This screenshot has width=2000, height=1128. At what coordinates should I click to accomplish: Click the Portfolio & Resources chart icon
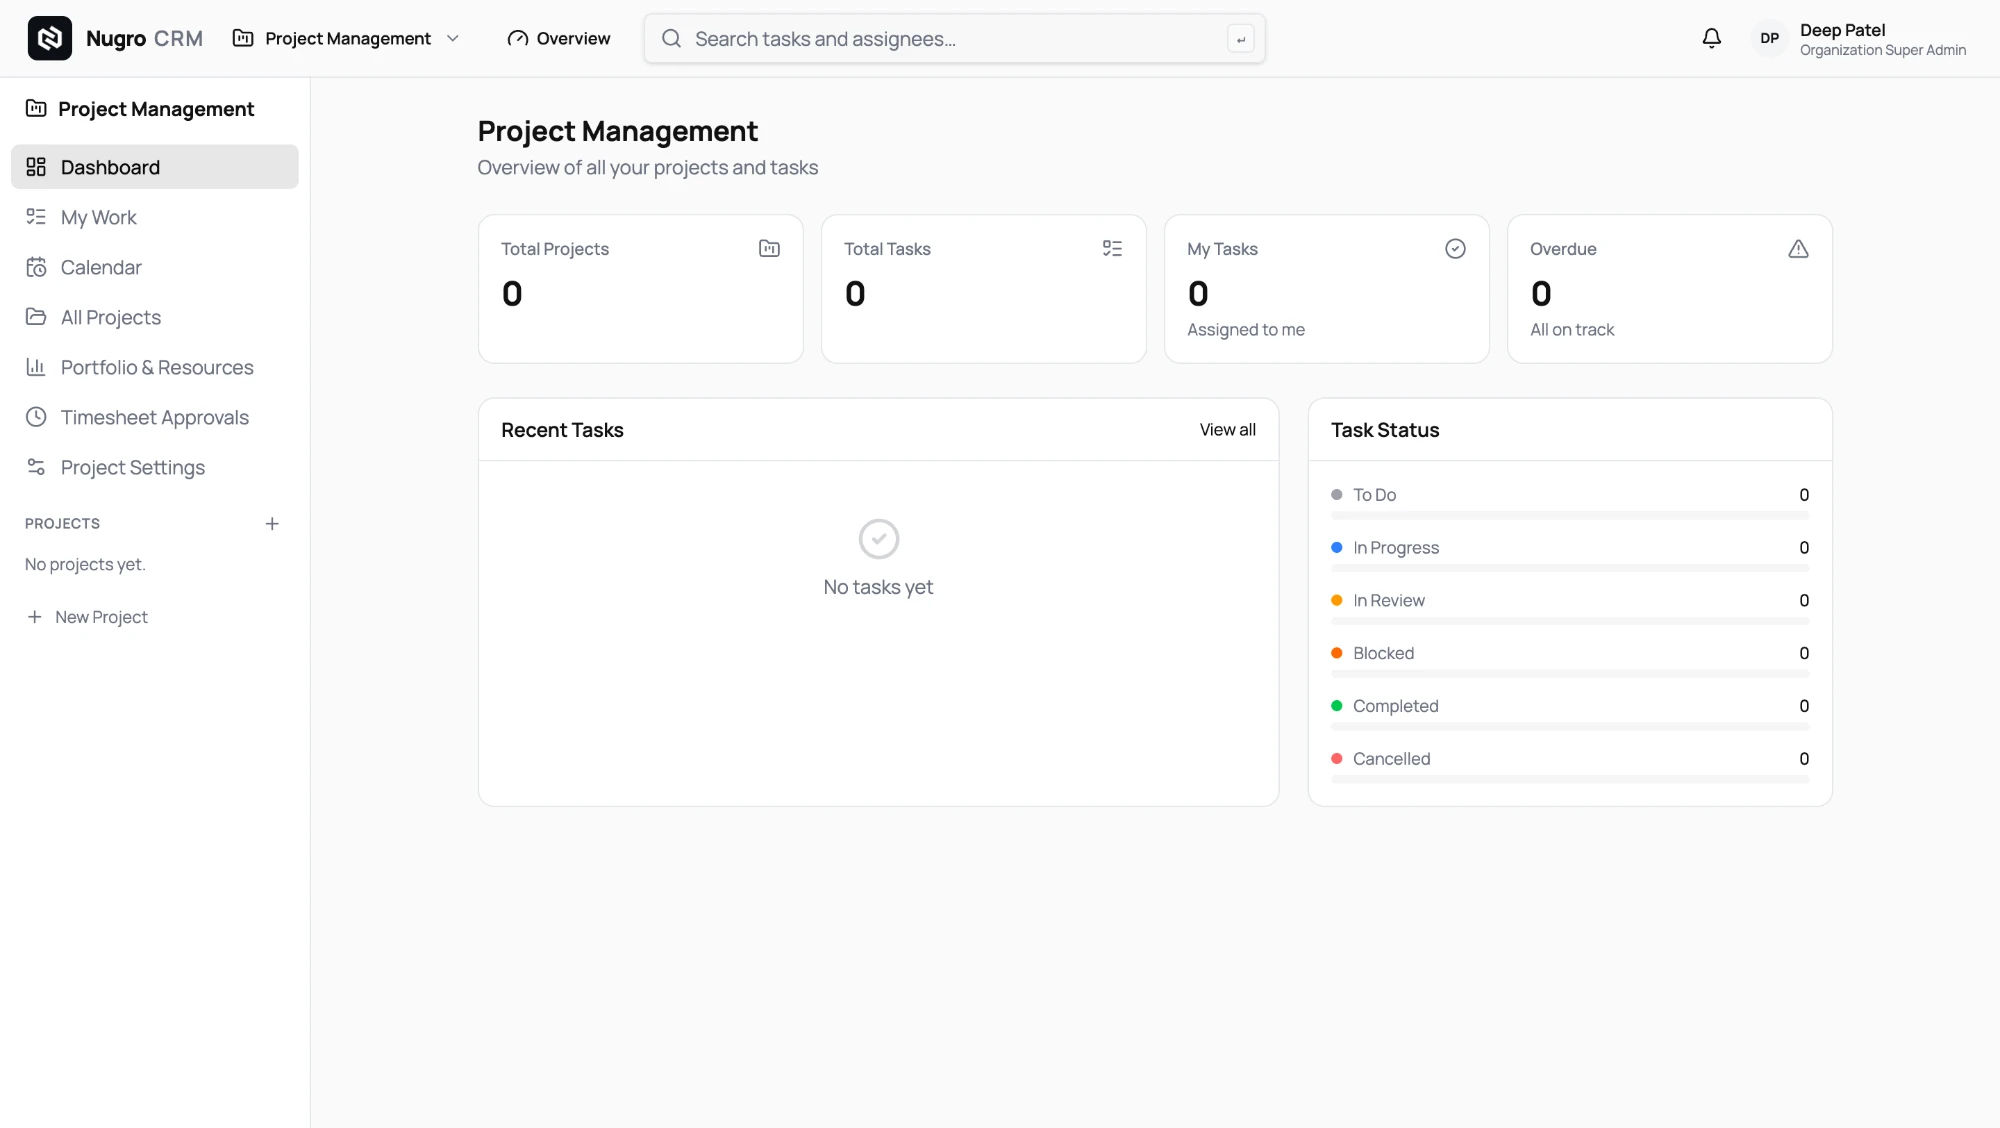36,367
